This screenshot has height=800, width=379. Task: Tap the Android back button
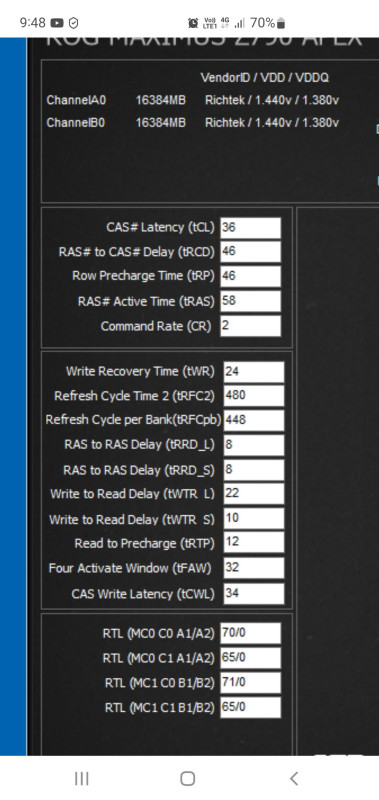[294, 778]
